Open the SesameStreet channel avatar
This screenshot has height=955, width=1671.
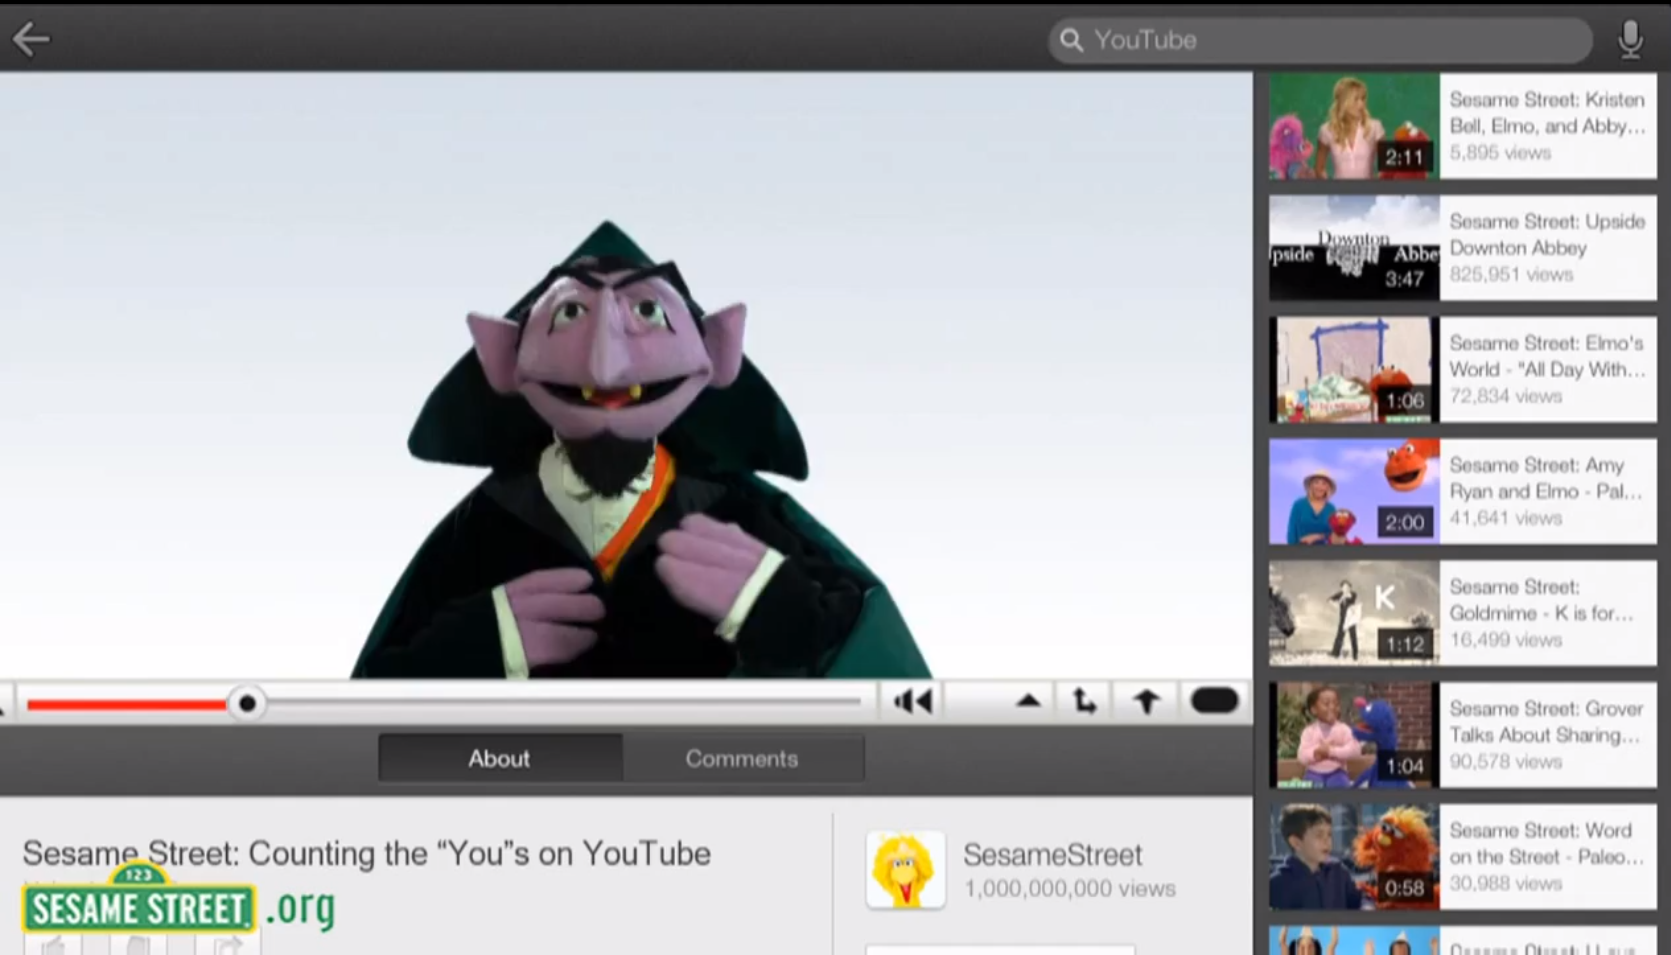[x=905, y=870]
